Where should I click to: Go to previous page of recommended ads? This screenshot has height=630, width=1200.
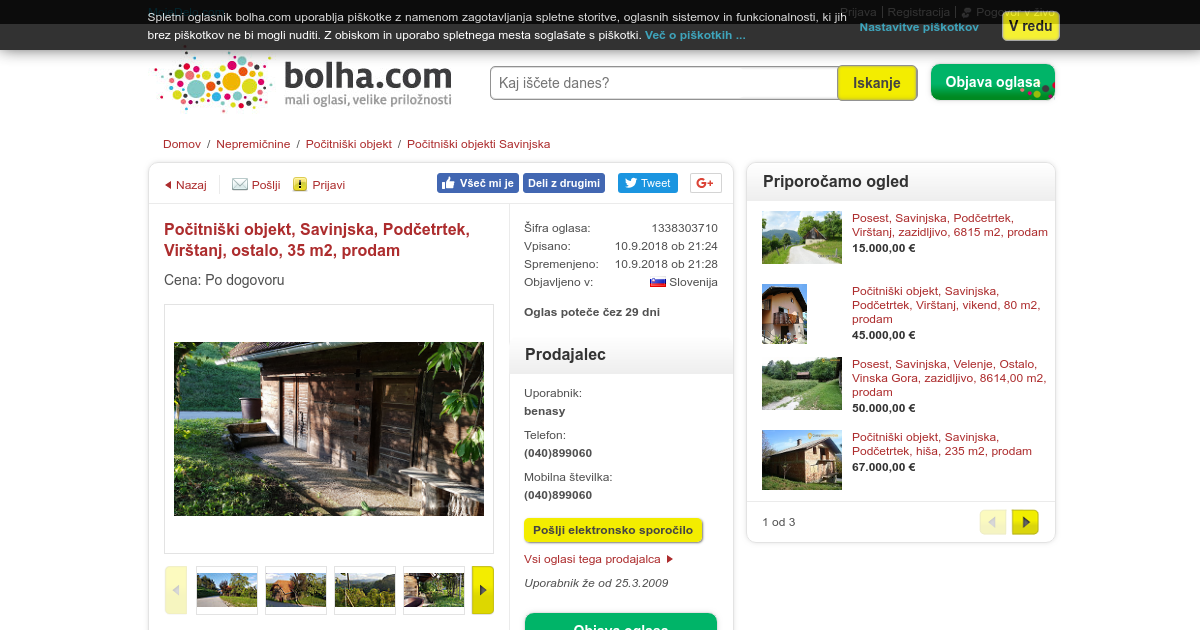993,522
